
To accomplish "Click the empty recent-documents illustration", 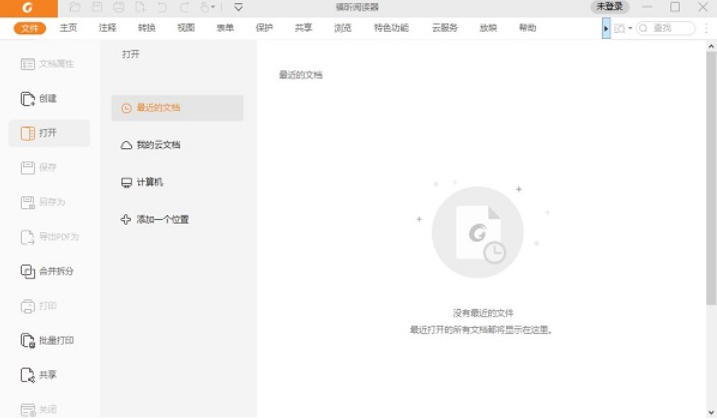I will [478, 232].
